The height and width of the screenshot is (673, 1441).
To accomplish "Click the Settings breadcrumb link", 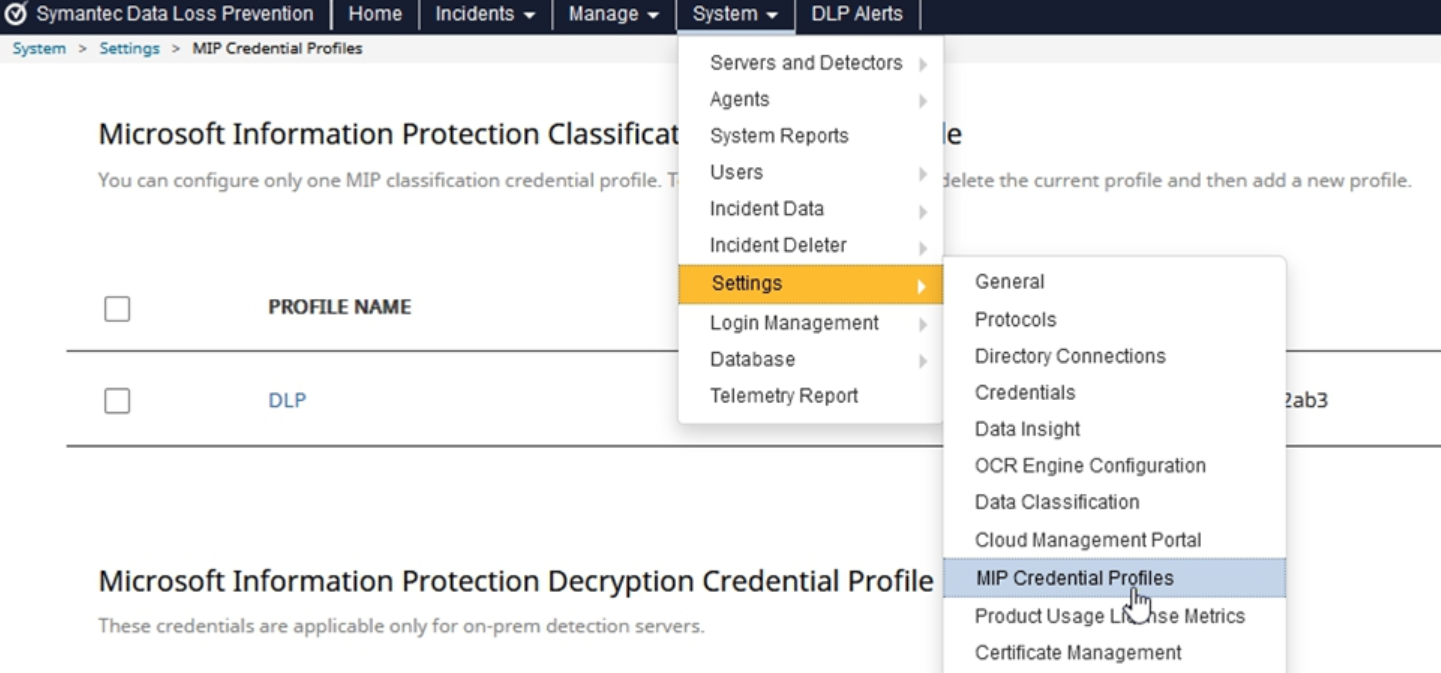I will click(129, 48).
